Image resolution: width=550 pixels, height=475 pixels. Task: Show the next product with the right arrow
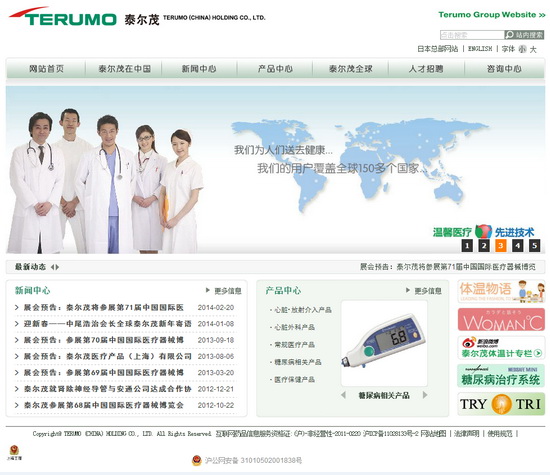pyautogui.click(x=425, y=395)
